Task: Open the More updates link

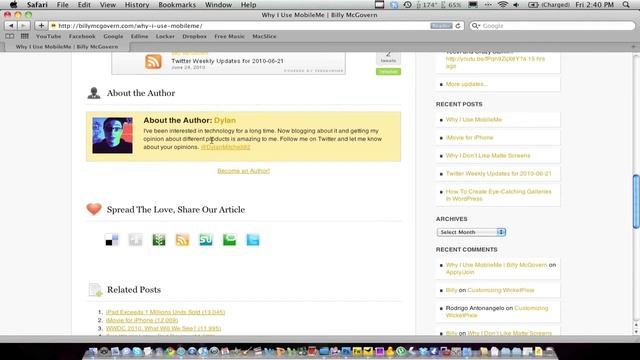Action: (x=467, y=84)
